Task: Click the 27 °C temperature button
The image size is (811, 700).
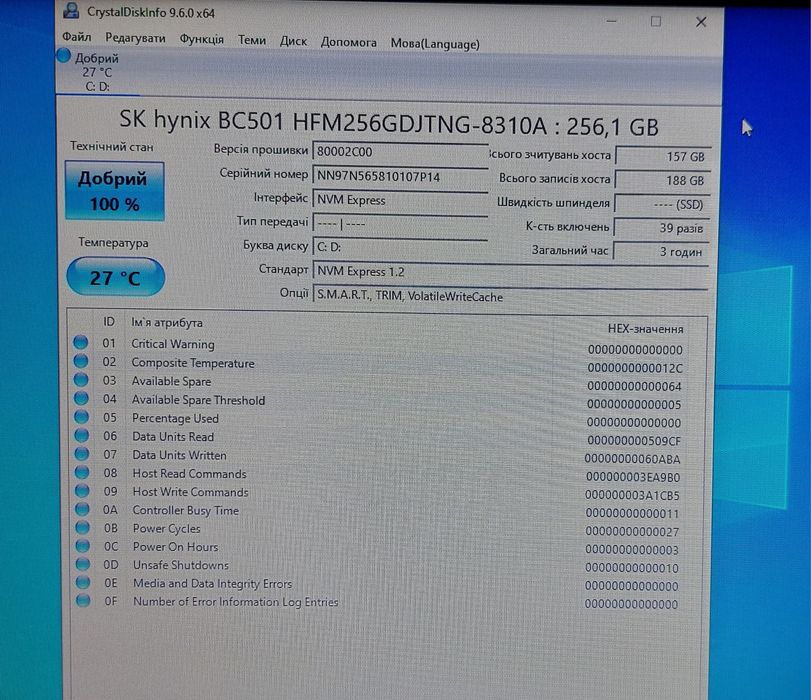Action: (115, 277)
